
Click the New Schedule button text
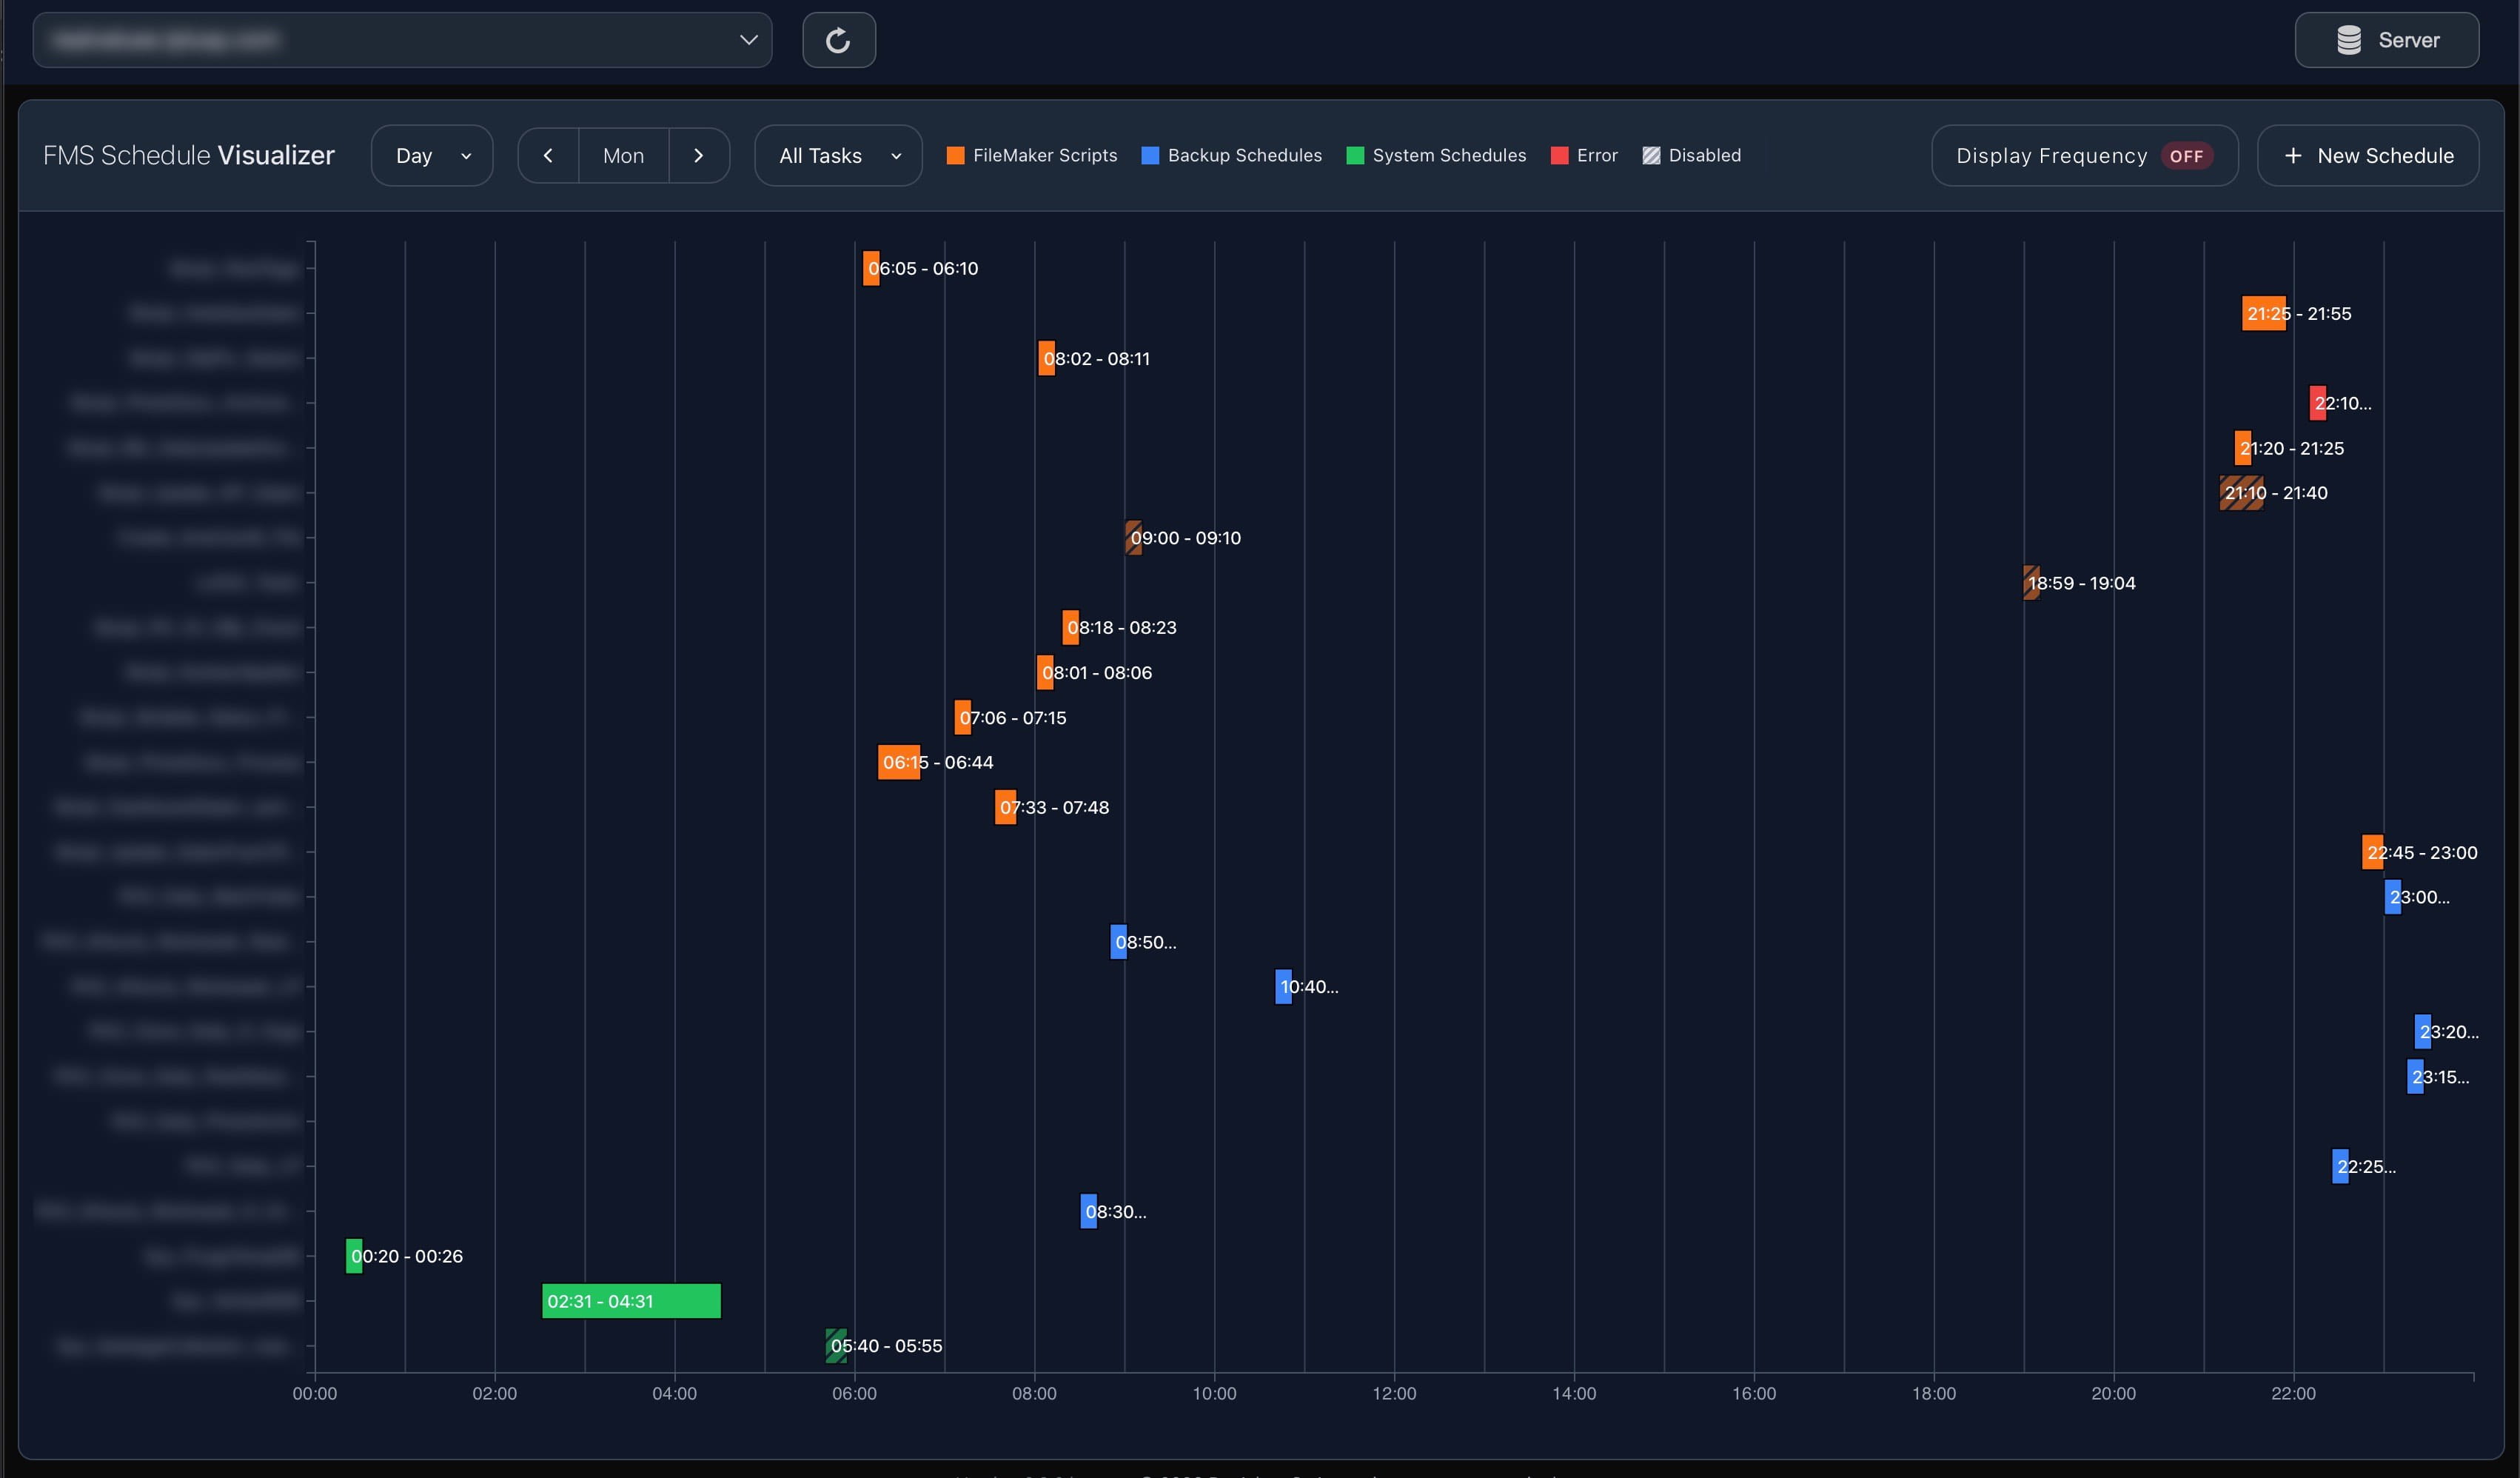coord(2385,156)
